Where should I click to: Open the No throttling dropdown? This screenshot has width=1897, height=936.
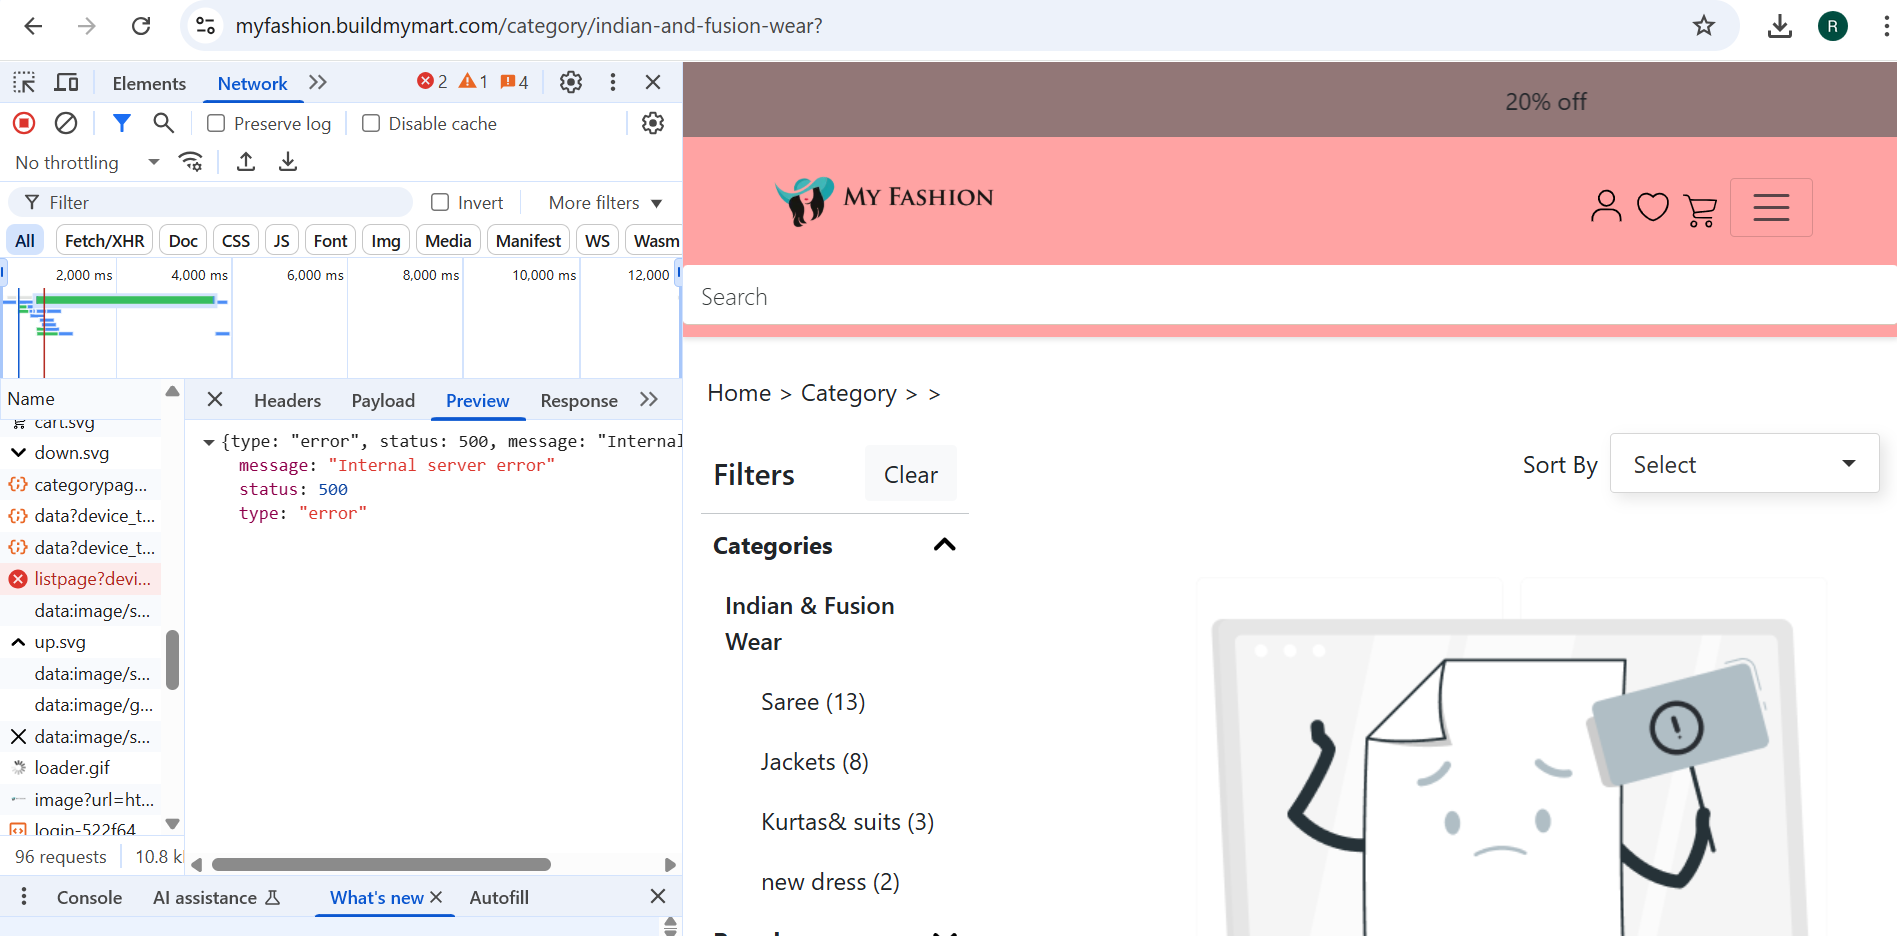tap(88, 162)
